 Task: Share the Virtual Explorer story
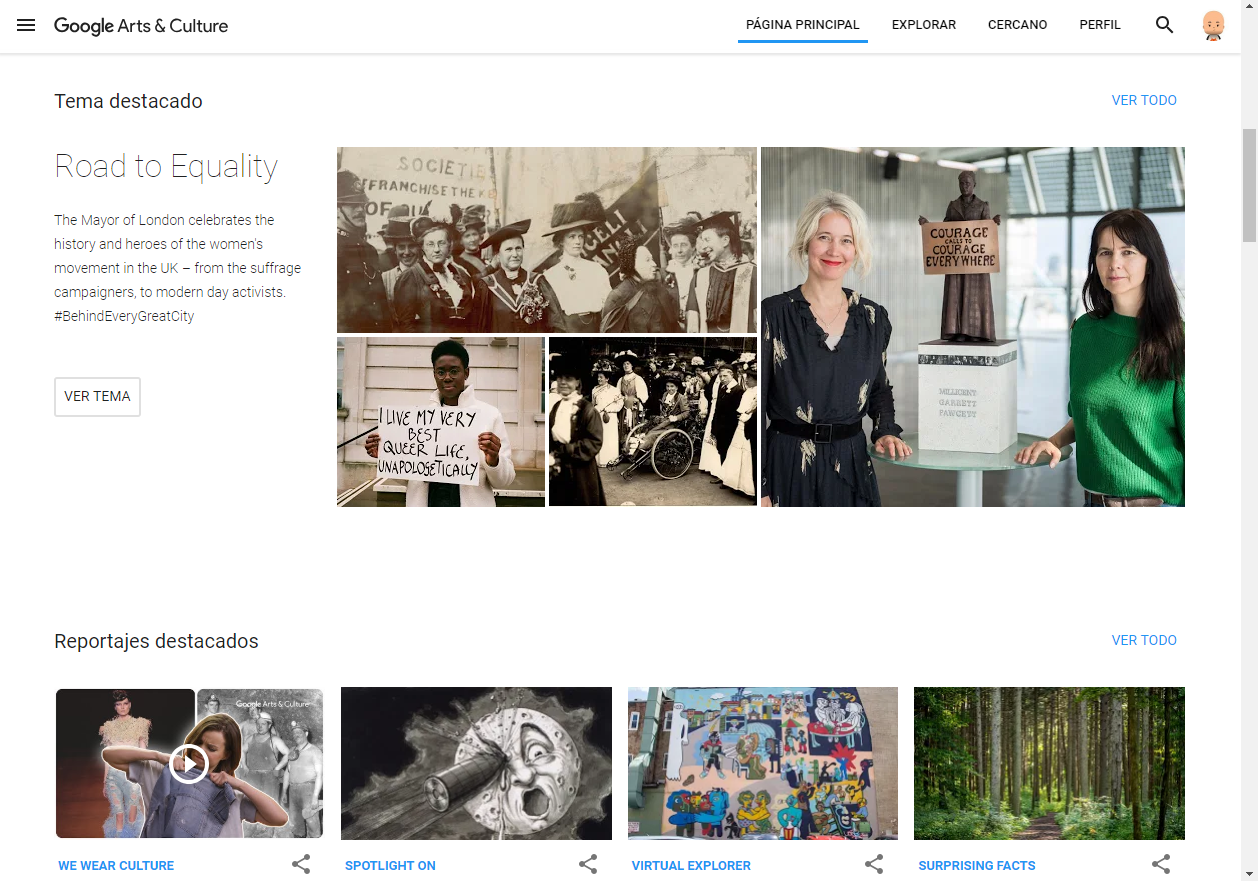(874, 864)
